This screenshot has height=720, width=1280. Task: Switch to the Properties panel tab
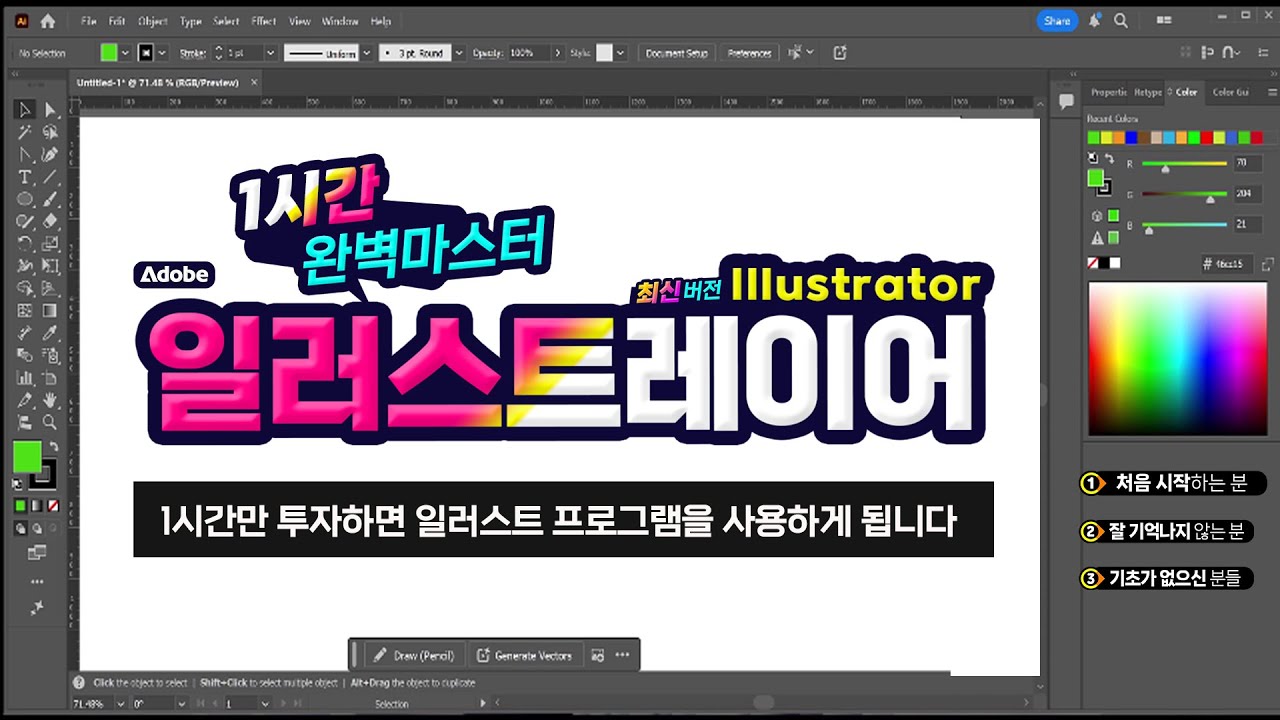pyautogui.click(x=1109, y=92)
